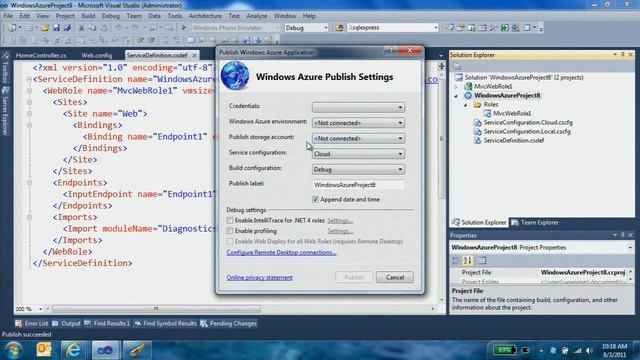The width and height of the screenshot is (640, 360).
Task: Click the Solution Explorer properties toolbar icon
Action: pyautogui.click(x=457, y=66)
